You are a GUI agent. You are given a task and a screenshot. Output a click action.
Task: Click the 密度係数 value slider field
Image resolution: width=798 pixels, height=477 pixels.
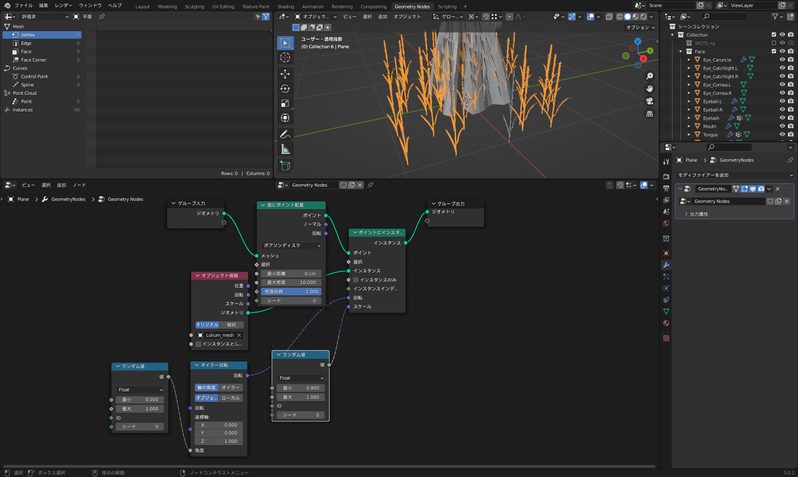tap(290, 292)
